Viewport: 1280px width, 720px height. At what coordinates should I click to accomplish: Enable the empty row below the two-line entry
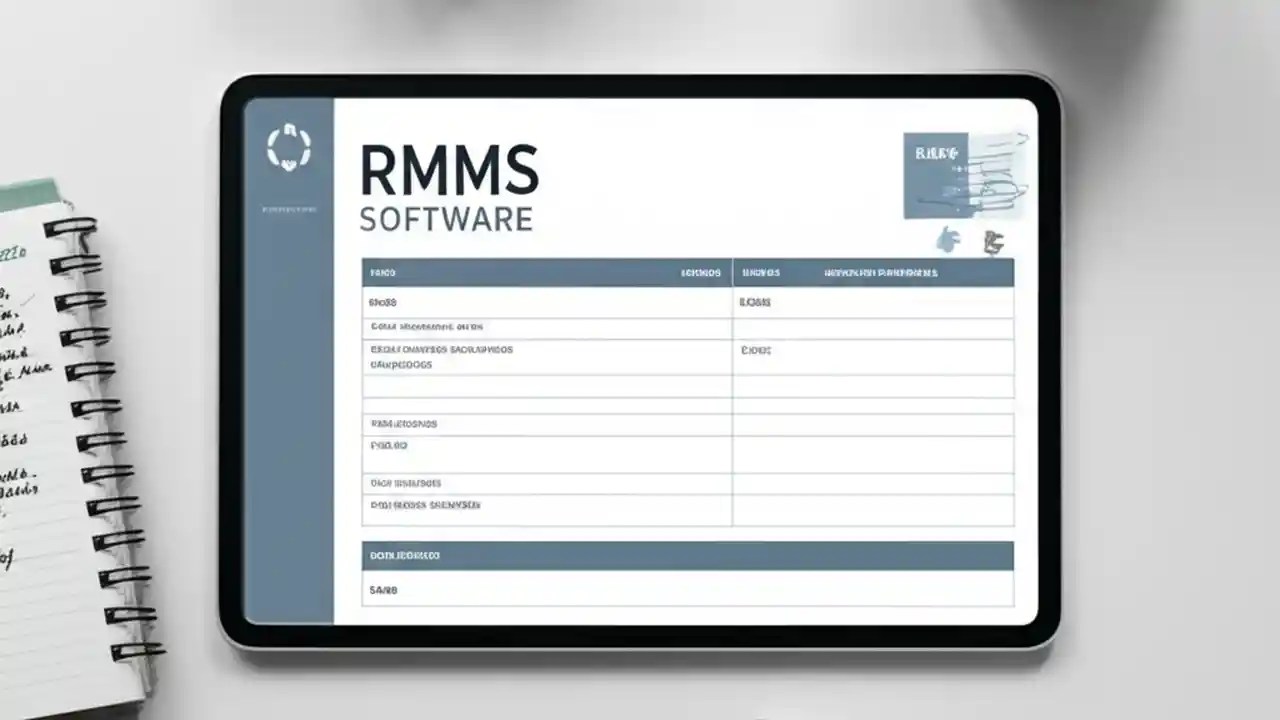point(546,388)
